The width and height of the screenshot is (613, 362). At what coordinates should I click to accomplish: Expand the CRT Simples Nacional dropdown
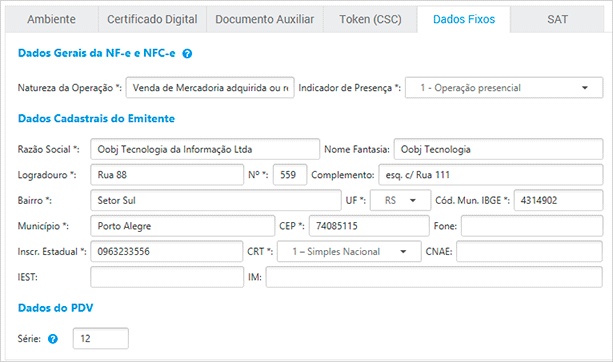click(349, 252)
